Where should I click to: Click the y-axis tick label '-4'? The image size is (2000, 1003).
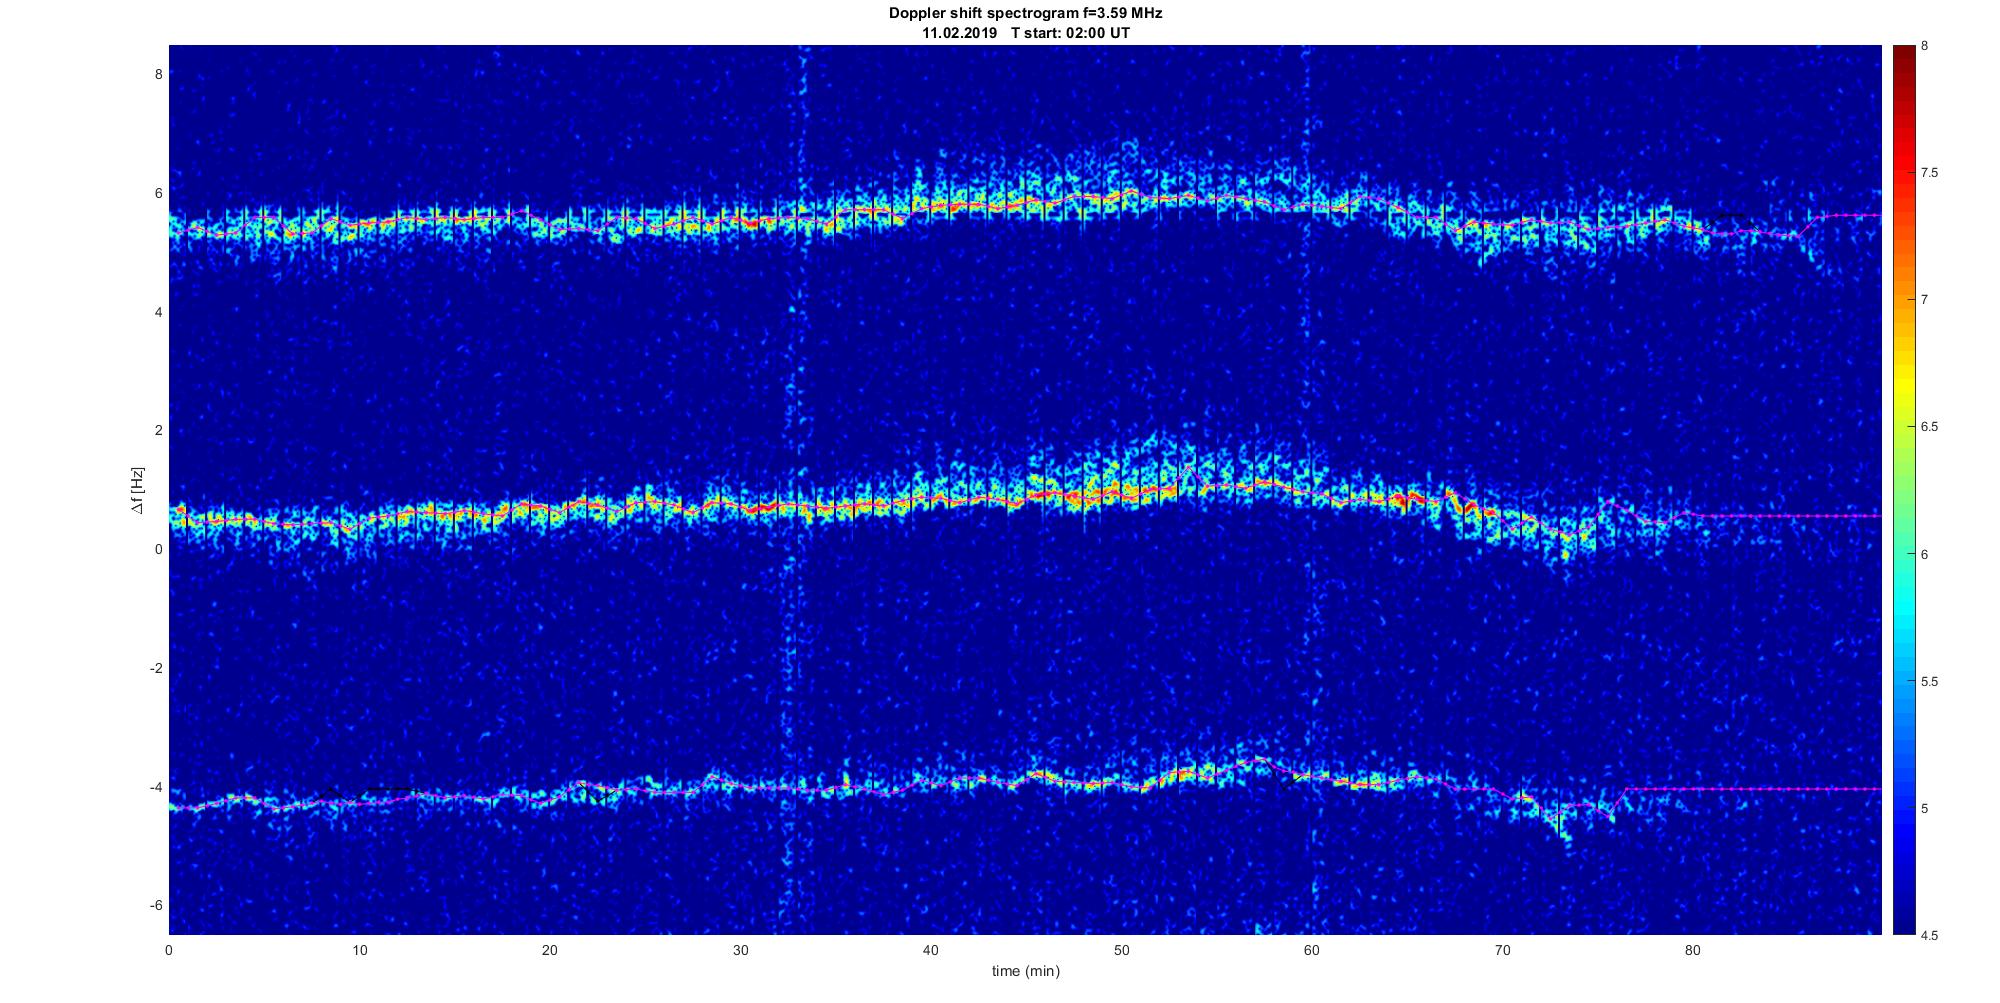[155, 787]
